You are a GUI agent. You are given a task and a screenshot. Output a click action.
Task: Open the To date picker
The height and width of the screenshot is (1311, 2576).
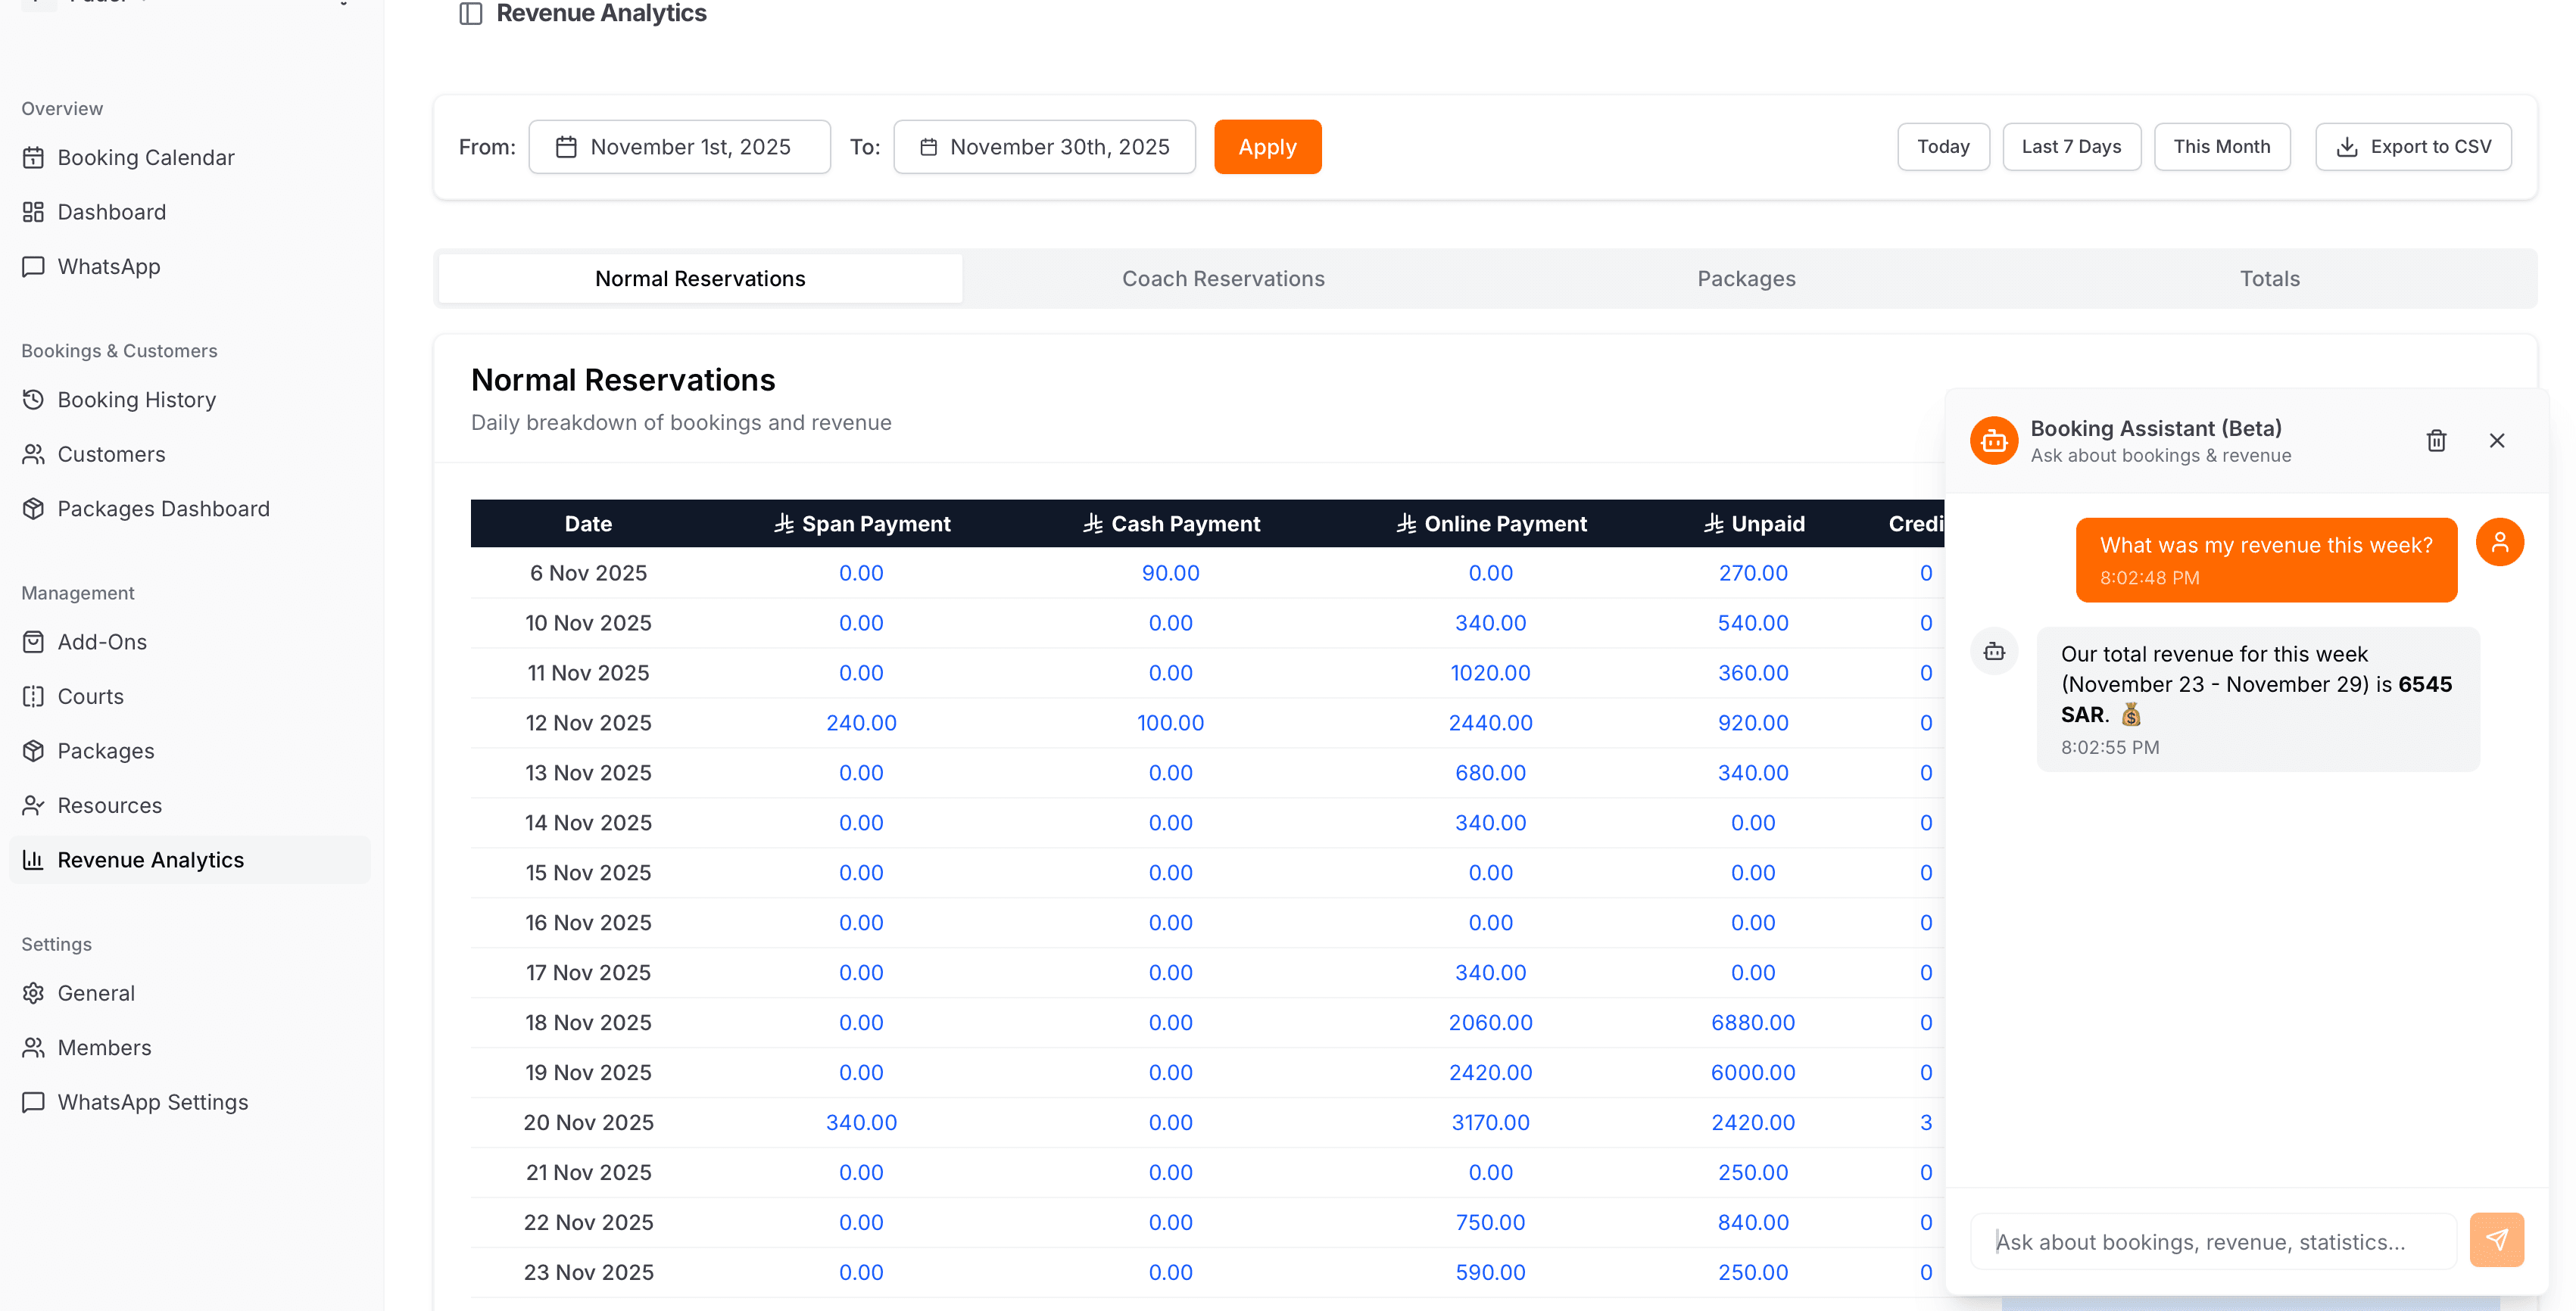click(1044, 146)
